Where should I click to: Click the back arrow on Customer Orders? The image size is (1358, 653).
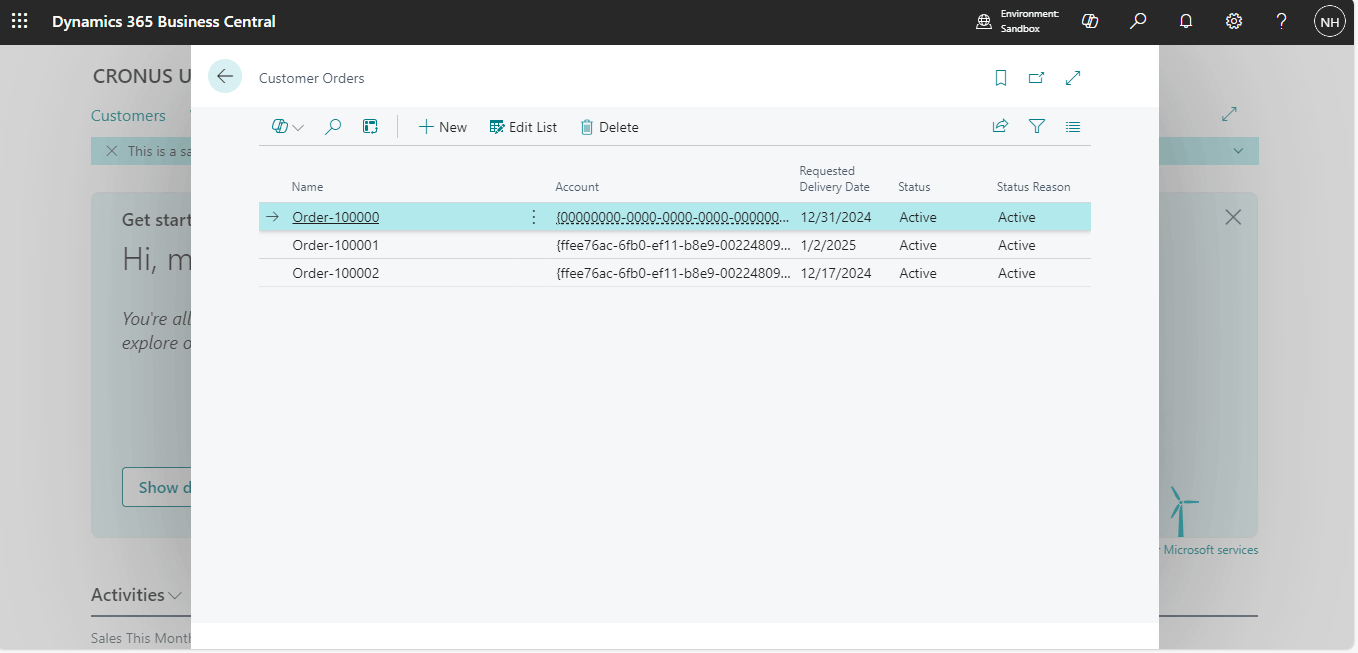click(225, 77)
